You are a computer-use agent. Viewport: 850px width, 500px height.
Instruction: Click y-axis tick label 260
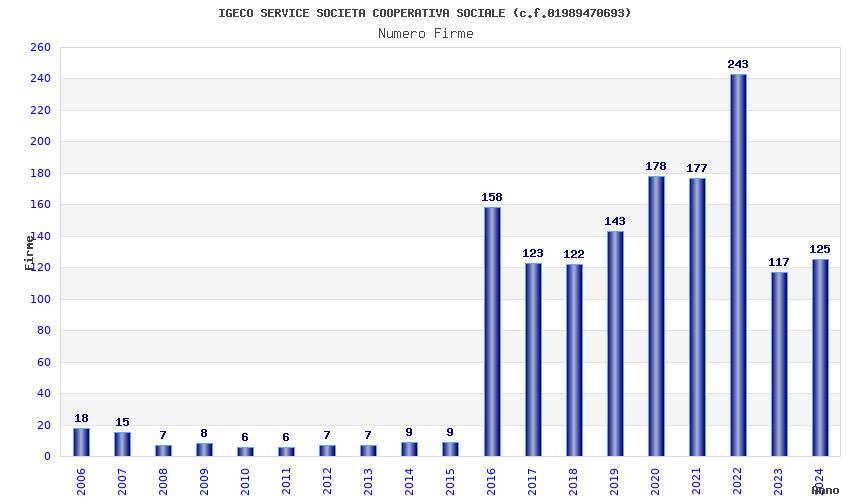click(x=41, y=47)
